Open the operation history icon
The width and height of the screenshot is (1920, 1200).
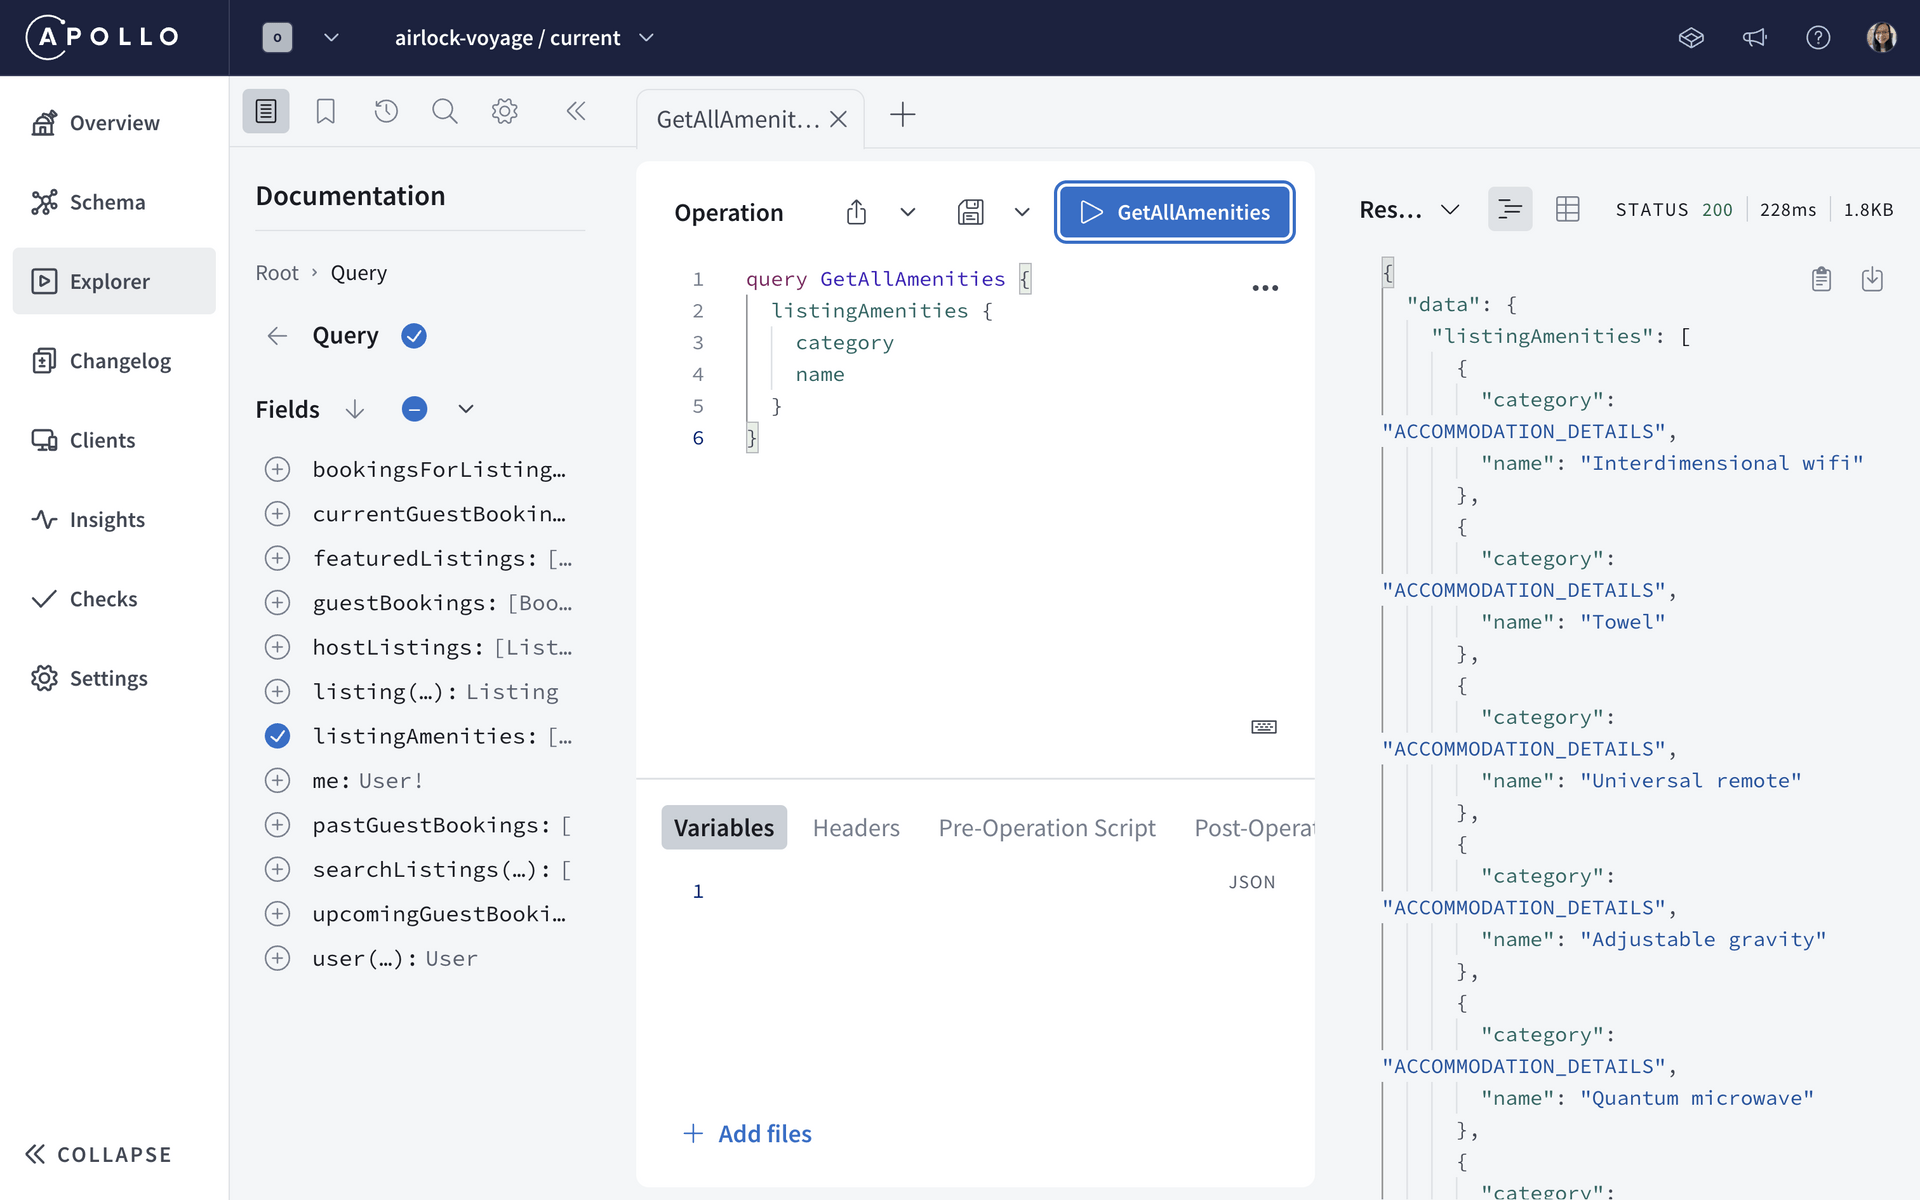pyautogui.click(x=386, y=111)
